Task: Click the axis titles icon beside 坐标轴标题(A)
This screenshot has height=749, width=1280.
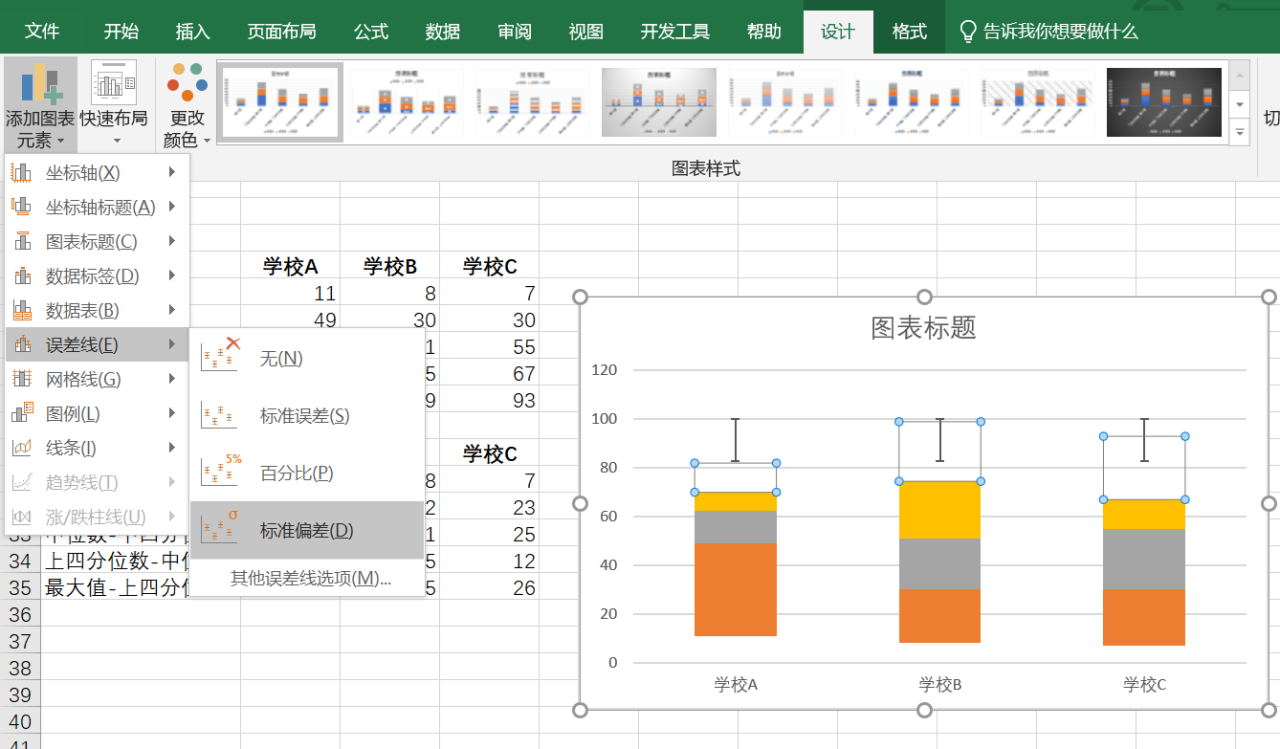Action: pyautogui.click(x=21, y=207)
